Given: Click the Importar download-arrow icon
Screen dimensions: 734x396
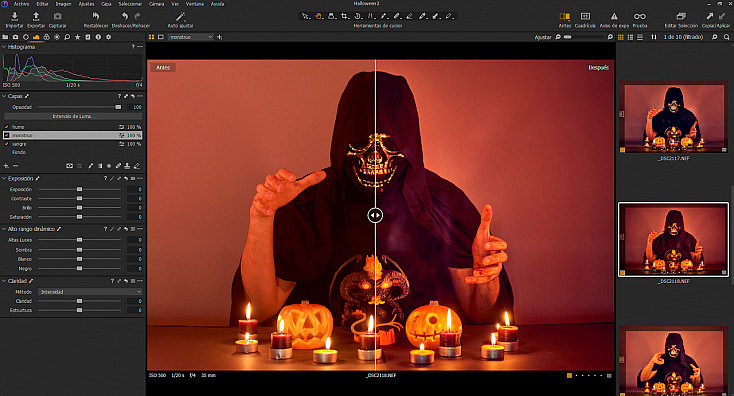Looking at the screenshot, I should (15, 16).
